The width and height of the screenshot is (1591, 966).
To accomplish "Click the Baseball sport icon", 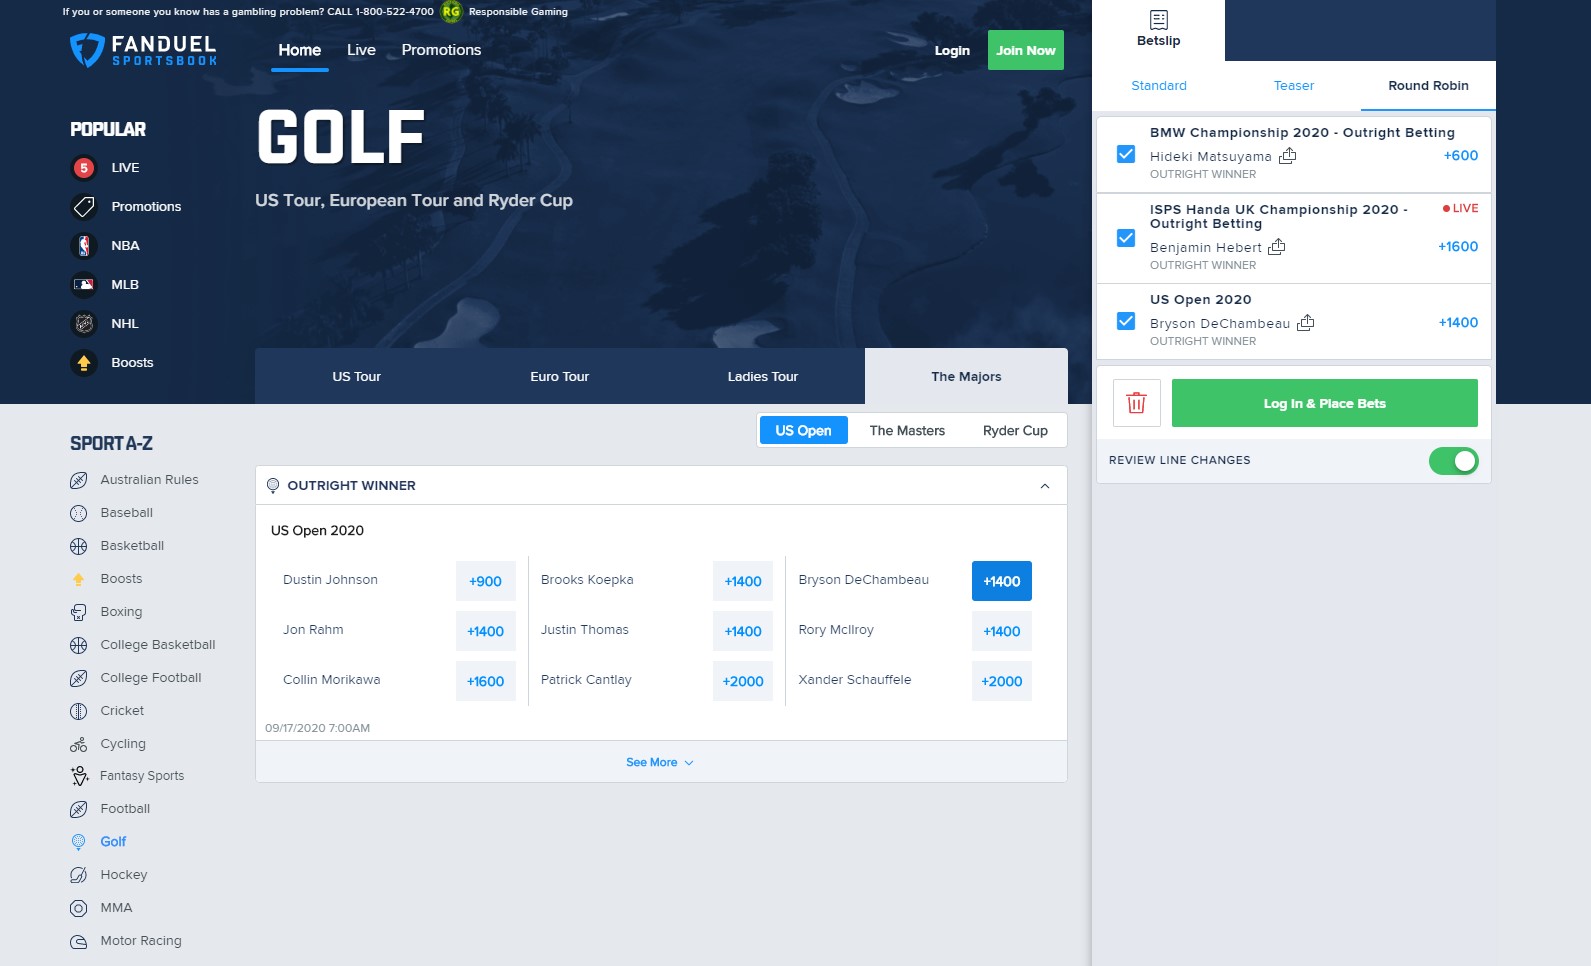I will point(79,513).
